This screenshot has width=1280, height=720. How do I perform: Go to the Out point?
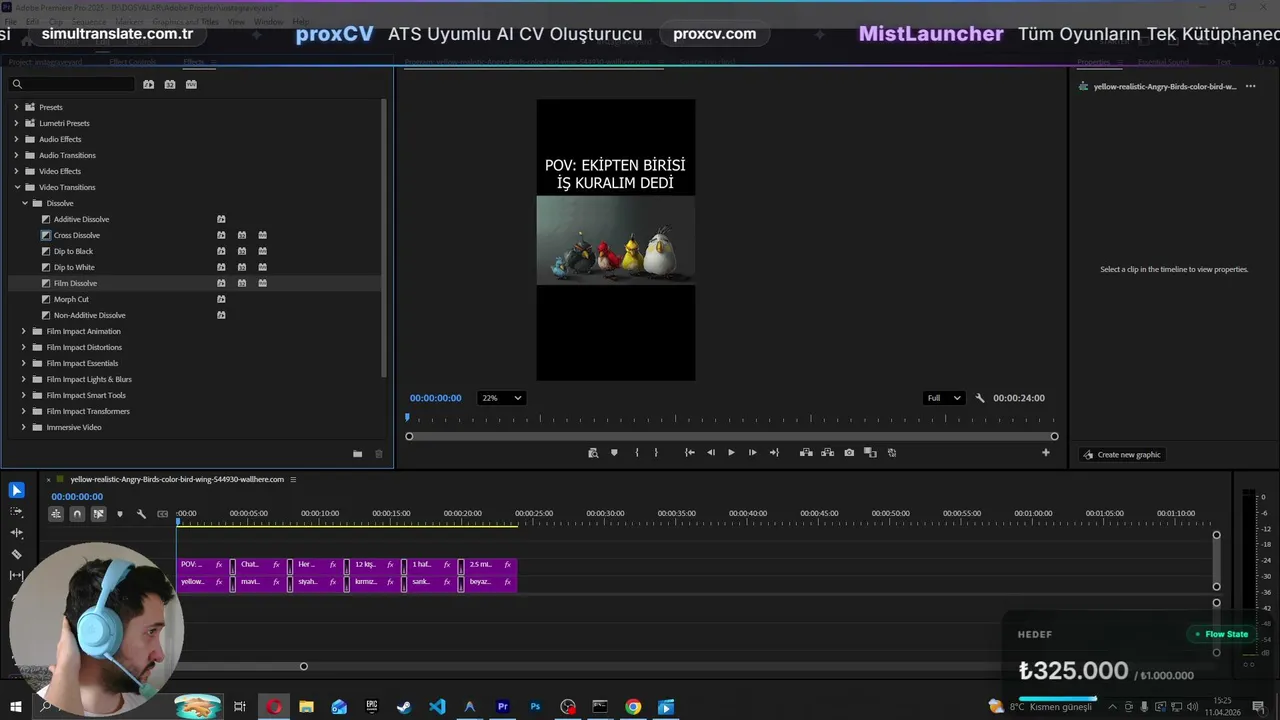774,453
